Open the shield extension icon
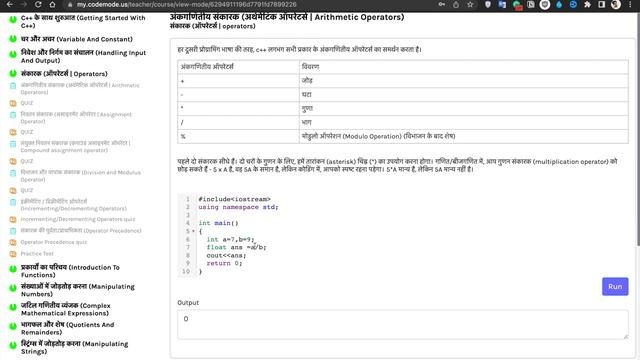Image resolution: width=640 pixels, height=360 pixels. tap(488, 4)
